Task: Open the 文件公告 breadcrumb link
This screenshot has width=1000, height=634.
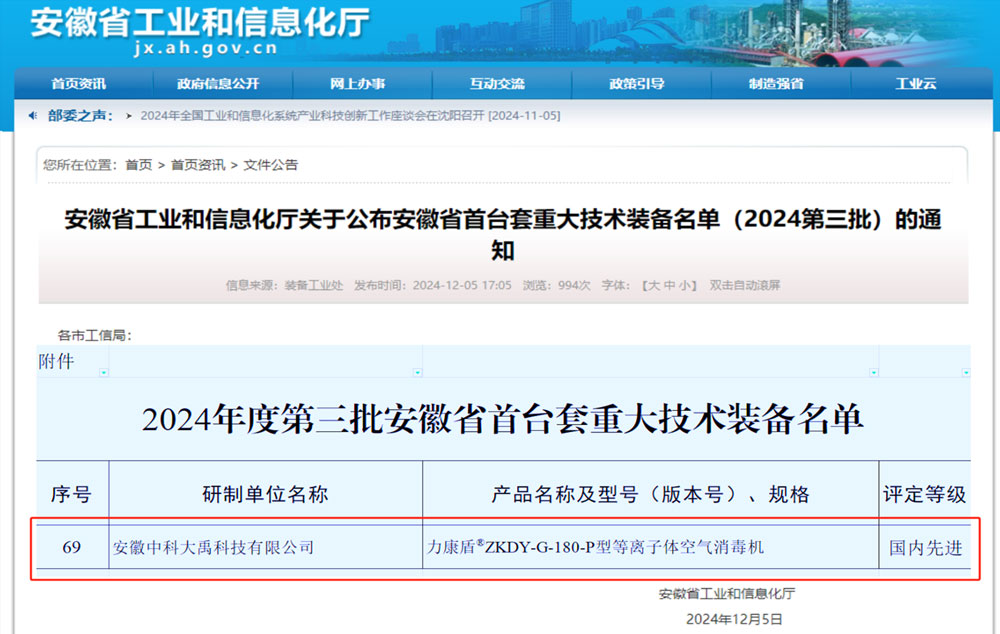Action: pos(271,165)
